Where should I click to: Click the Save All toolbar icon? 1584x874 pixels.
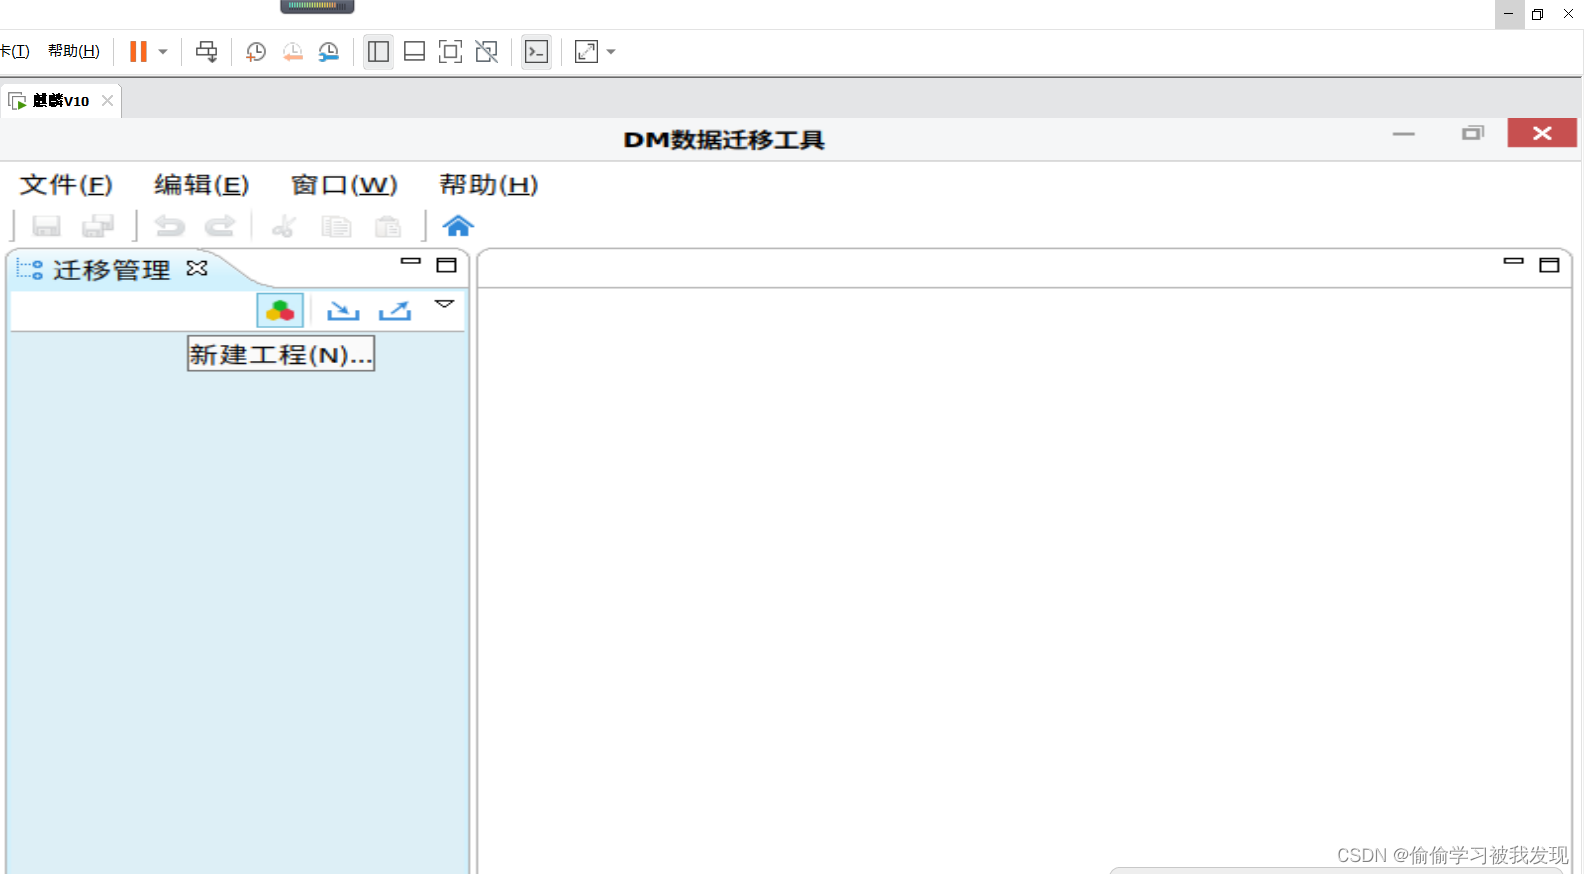point(98,227)
